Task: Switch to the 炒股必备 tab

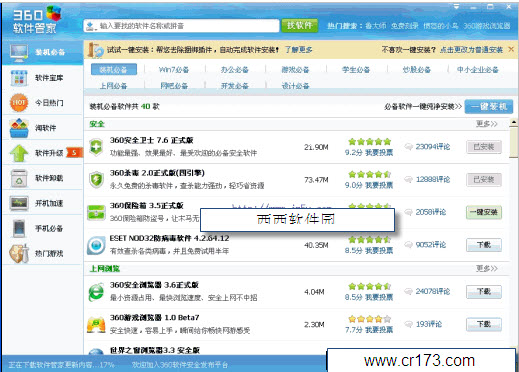Action: pyautogui.click(x=417, y=70)
